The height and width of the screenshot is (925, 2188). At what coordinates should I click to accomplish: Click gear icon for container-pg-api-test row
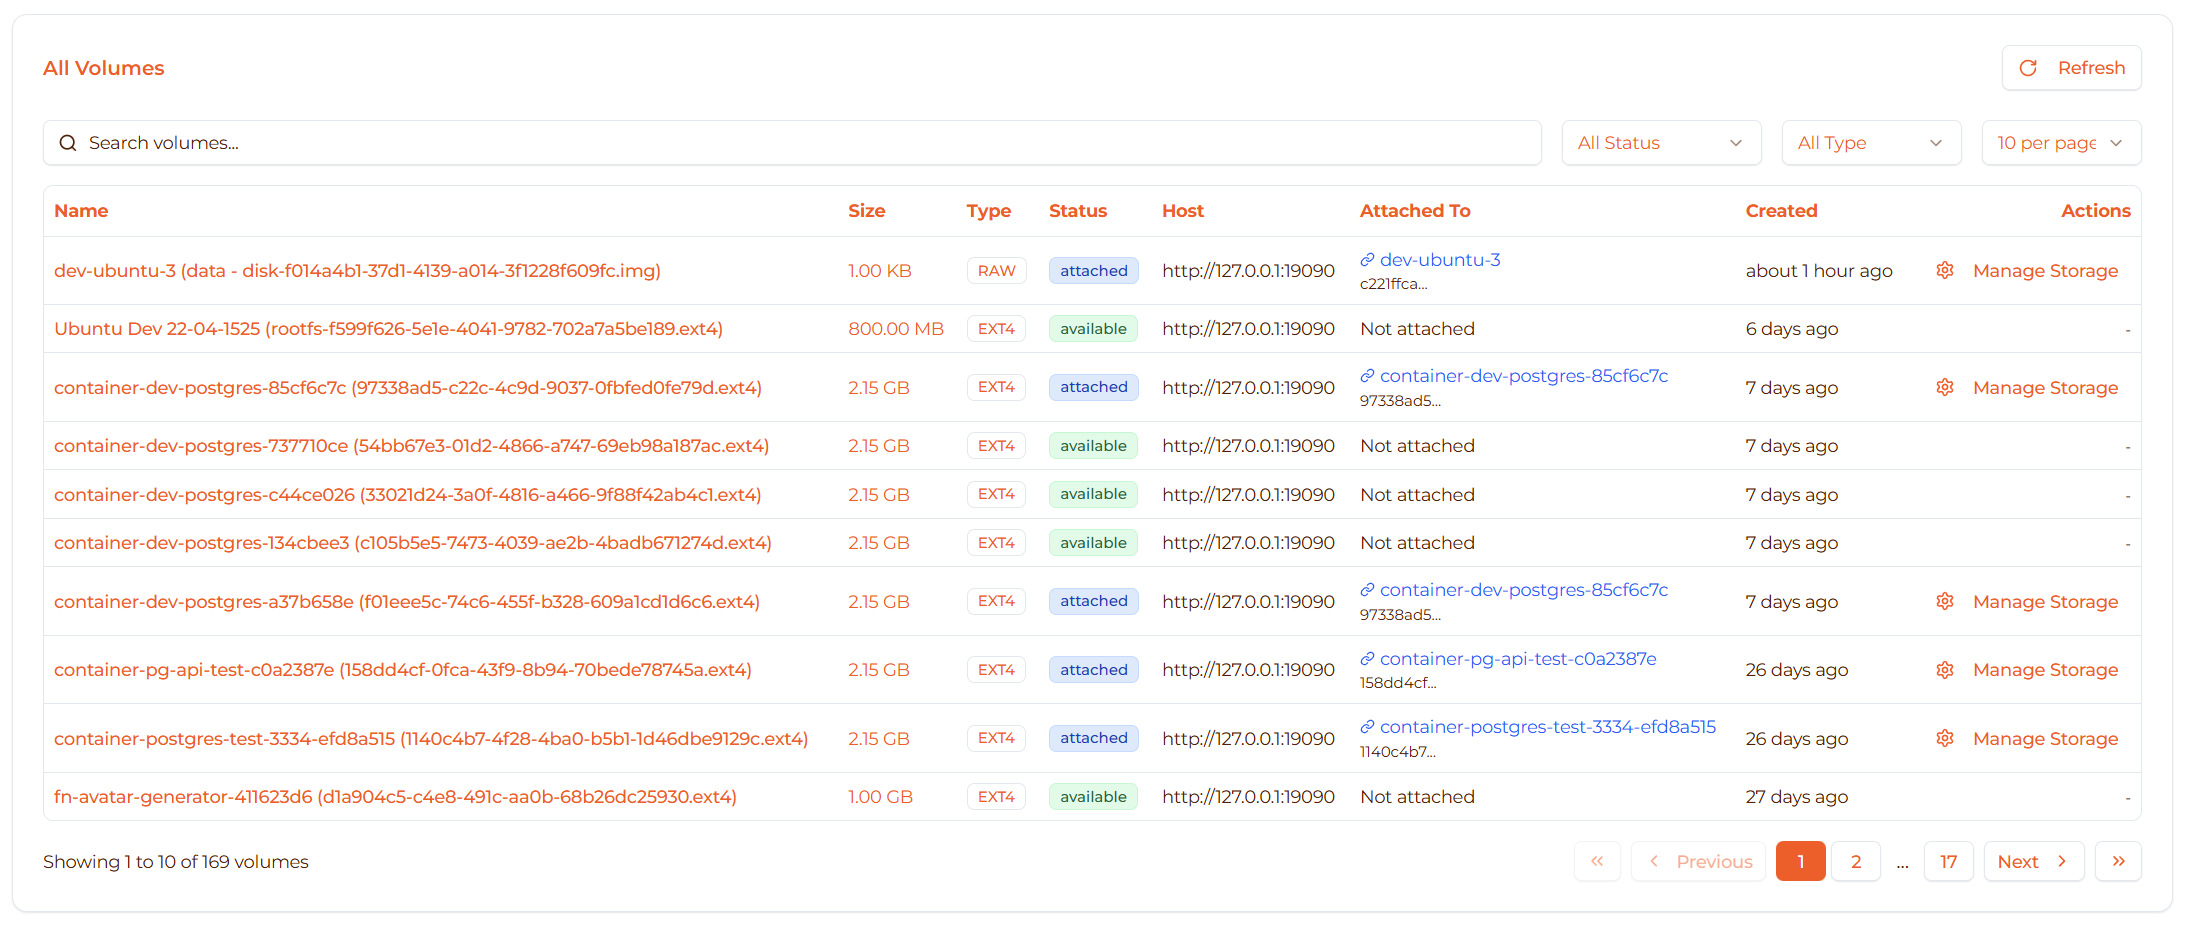click(x=1944, y=670)
